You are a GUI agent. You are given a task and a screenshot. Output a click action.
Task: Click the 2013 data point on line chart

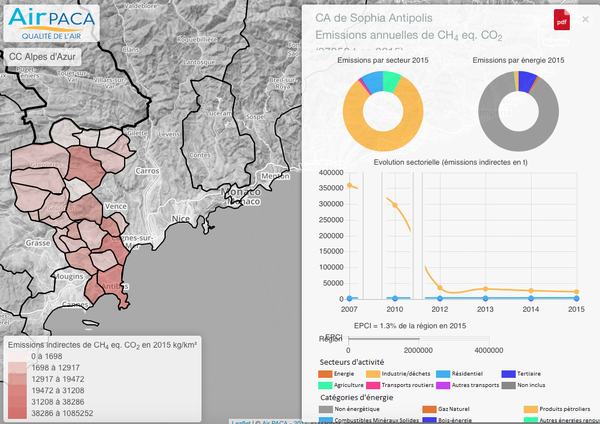485,289
